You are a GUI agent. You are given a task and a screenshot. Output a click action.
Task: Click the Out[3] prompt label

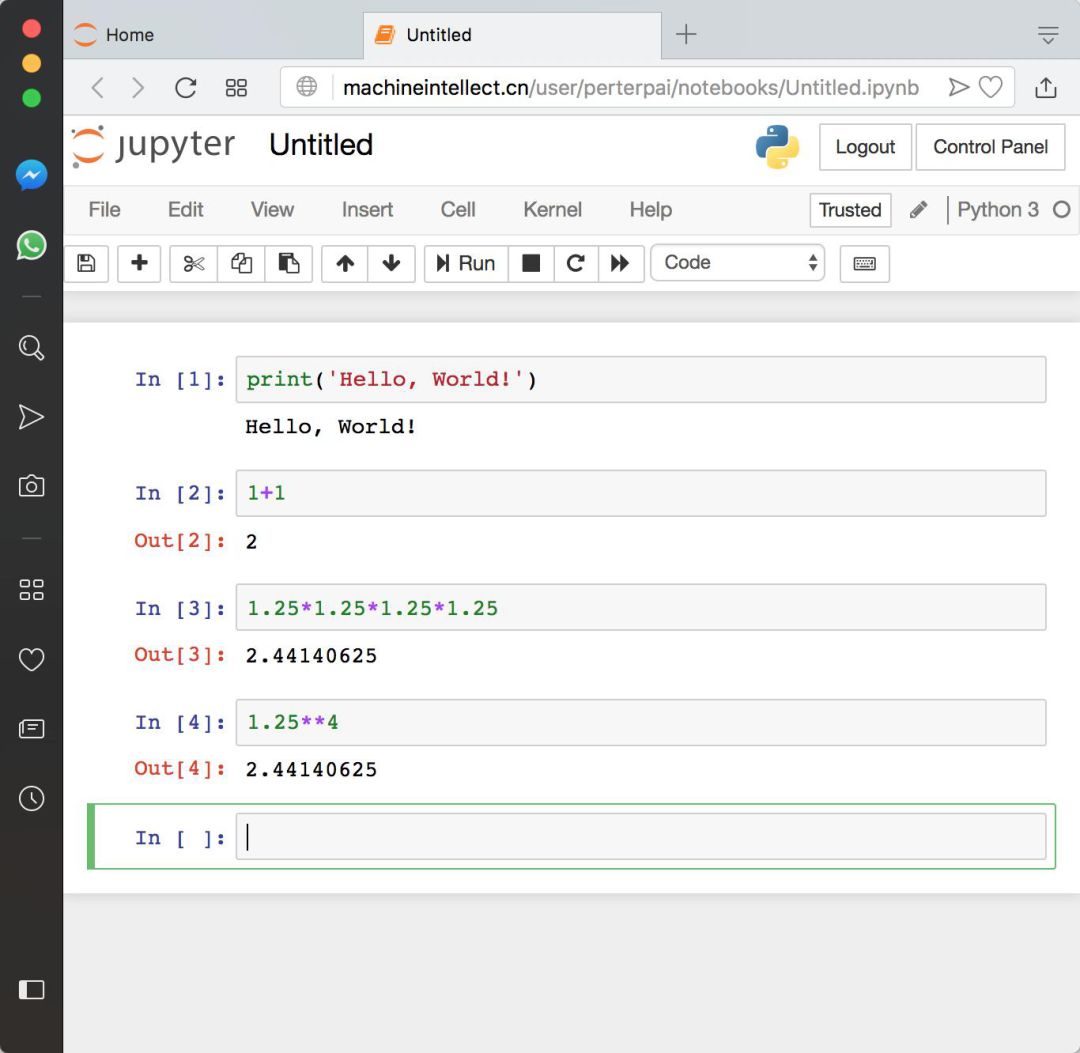click(x=179, y=655)
